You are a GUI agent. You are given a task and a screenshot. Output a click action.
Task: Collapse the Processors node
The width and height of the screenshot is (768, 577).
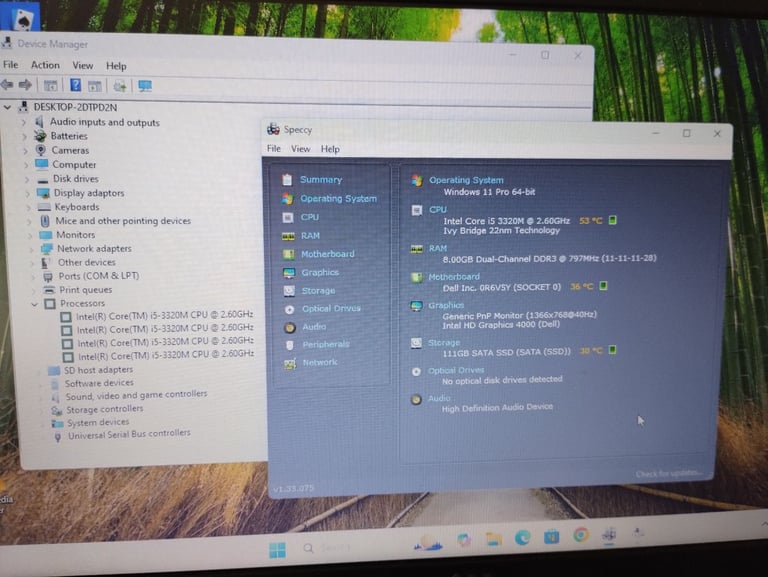click(34, 304)
